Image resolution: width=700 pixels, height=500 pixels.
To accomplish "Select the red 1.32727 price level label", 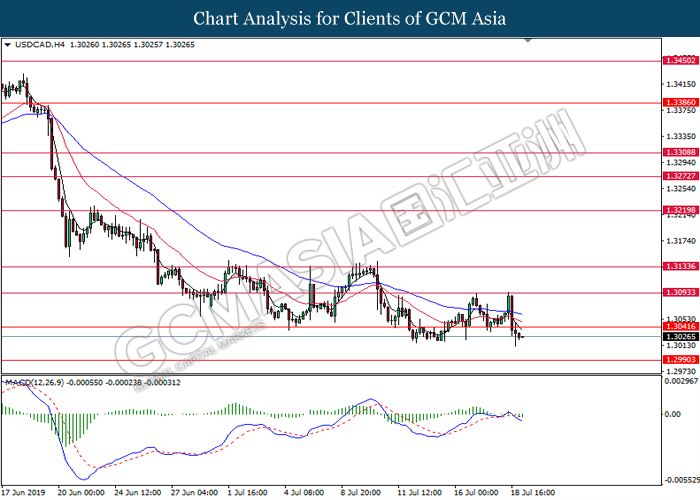I will pyautogui.click(x=680, y=176).
